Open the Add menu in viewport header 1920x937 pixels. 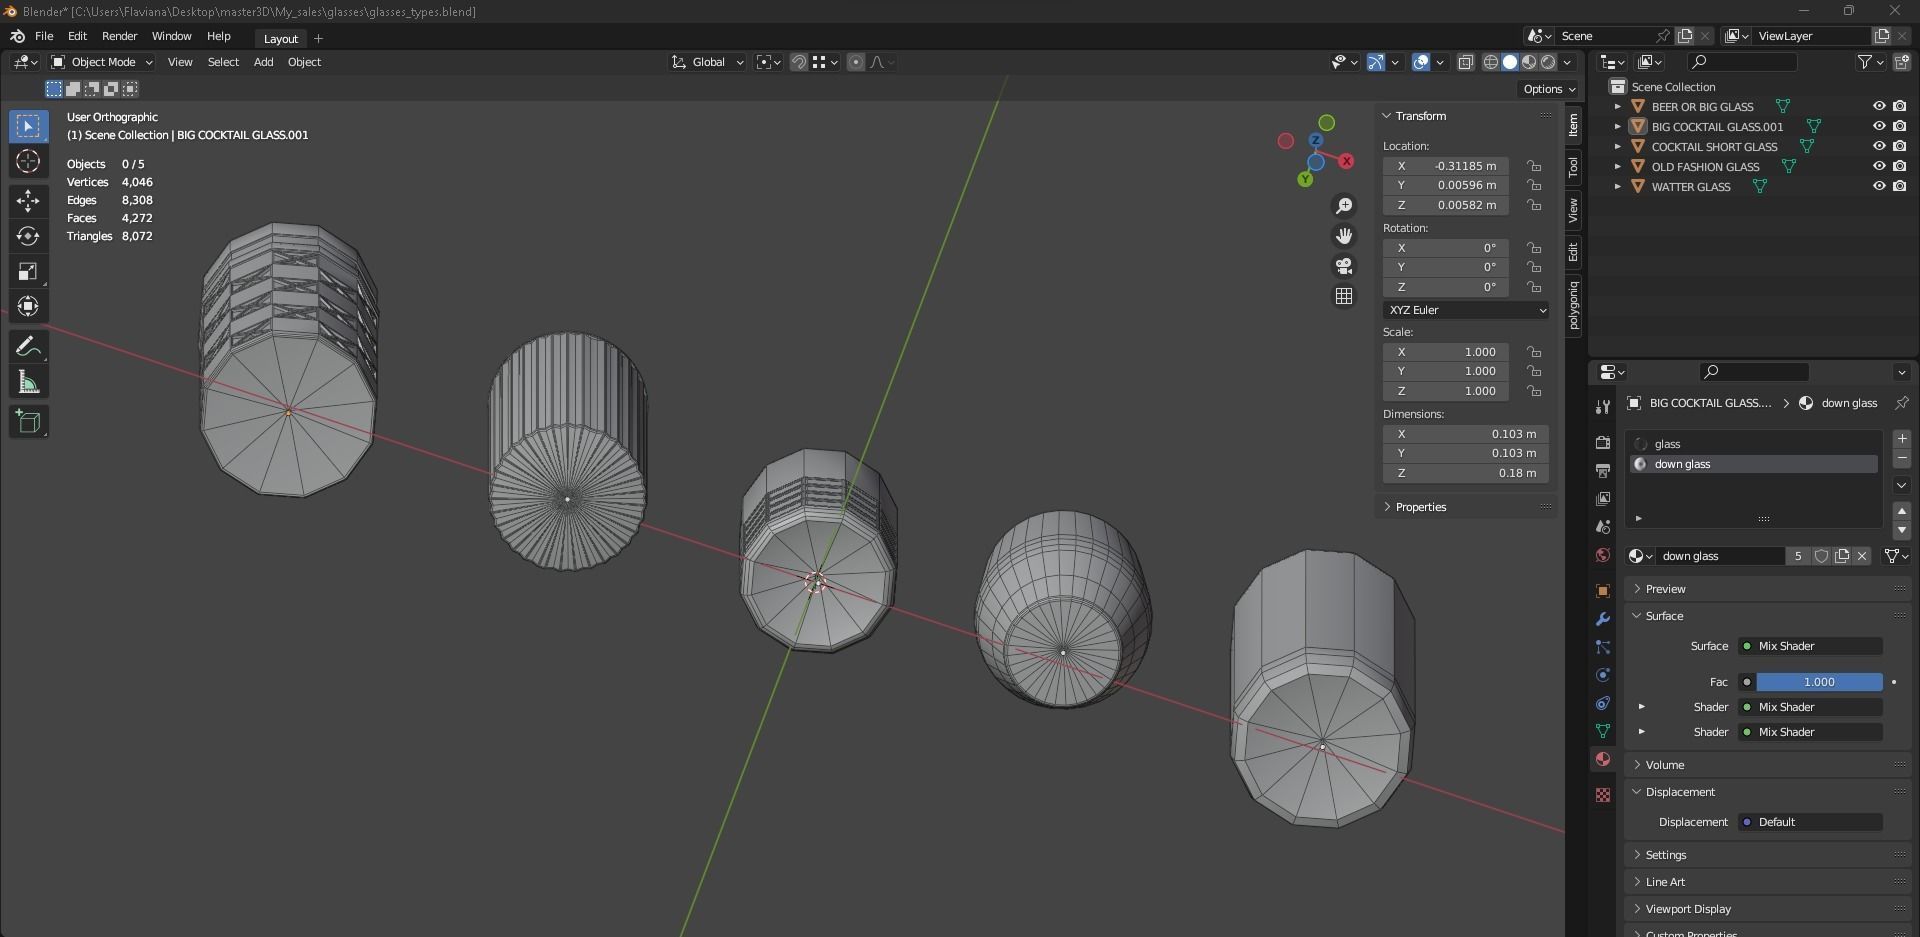click(x=263, y=62)
